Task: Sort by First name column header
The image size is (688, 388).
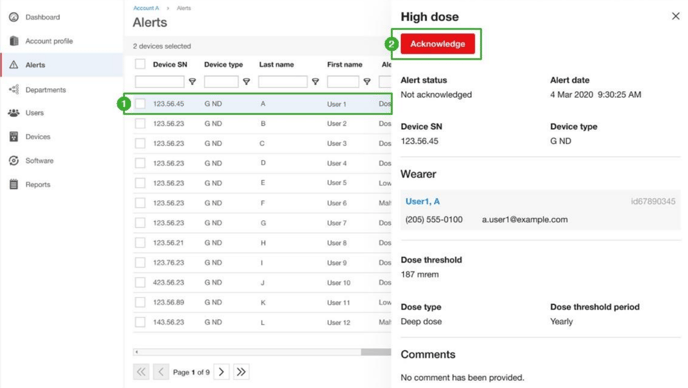Action: [x=345, y=65]
